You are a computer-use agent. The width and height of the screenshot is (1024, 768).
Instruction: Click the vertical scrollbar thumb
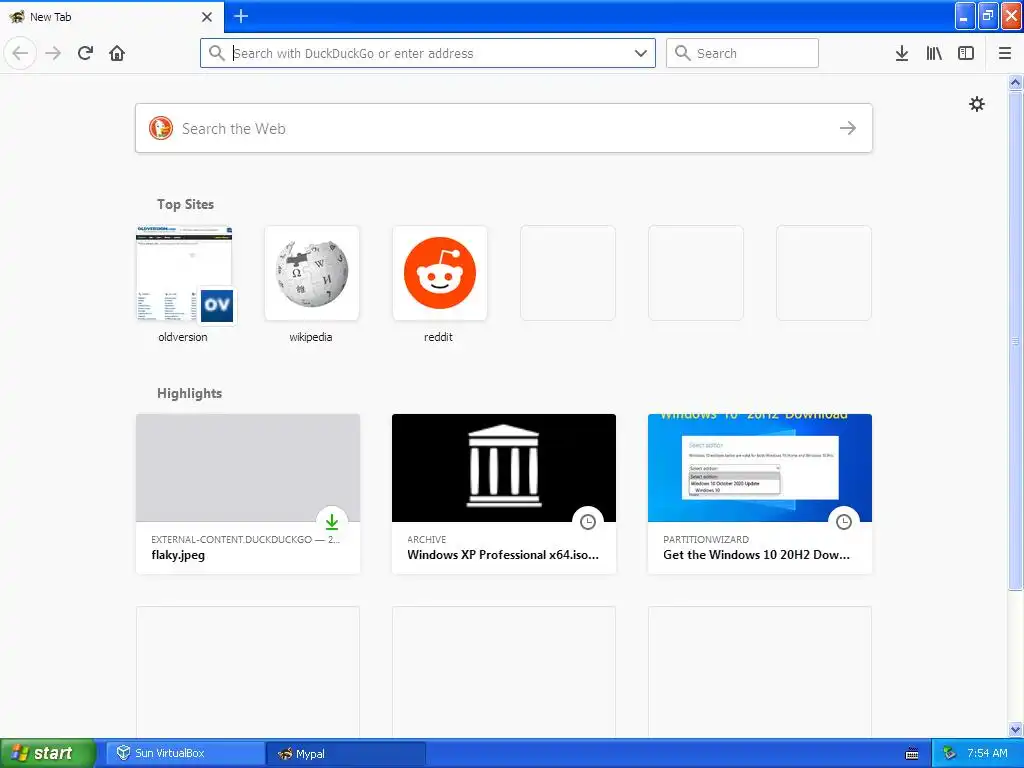tap(1016, 340)
